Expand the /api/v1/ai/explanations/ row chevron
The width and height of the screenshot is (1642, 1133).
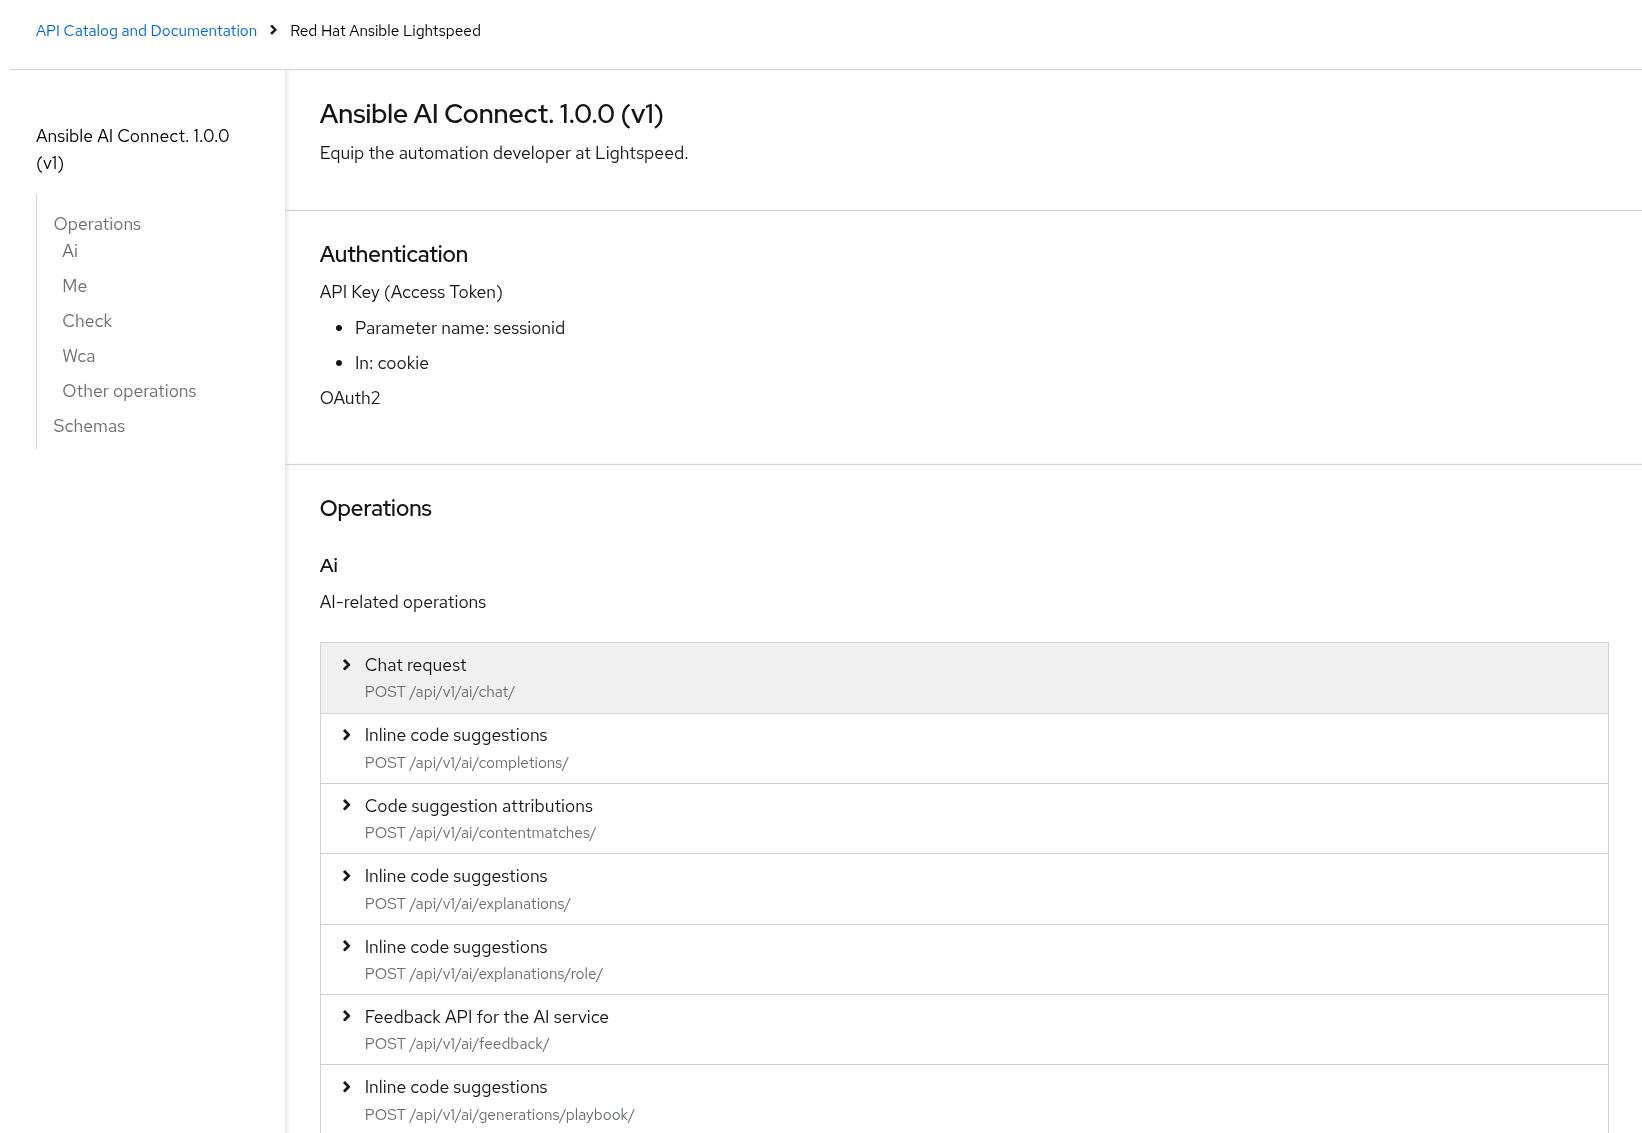(347, 876)
